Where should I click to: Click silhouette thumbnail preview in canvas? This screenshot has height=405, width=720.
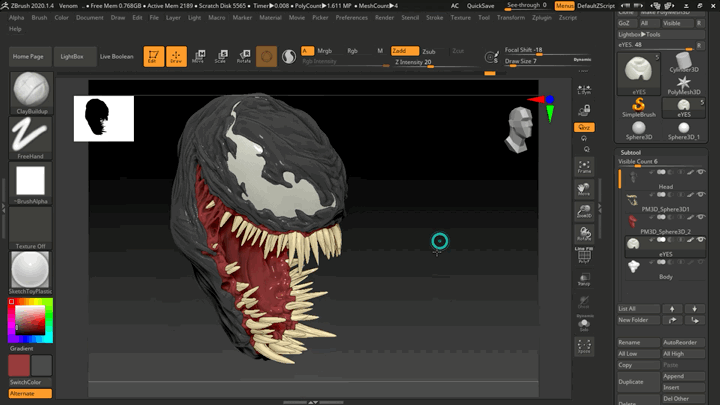pyautogui.click(x=104, y=118)
